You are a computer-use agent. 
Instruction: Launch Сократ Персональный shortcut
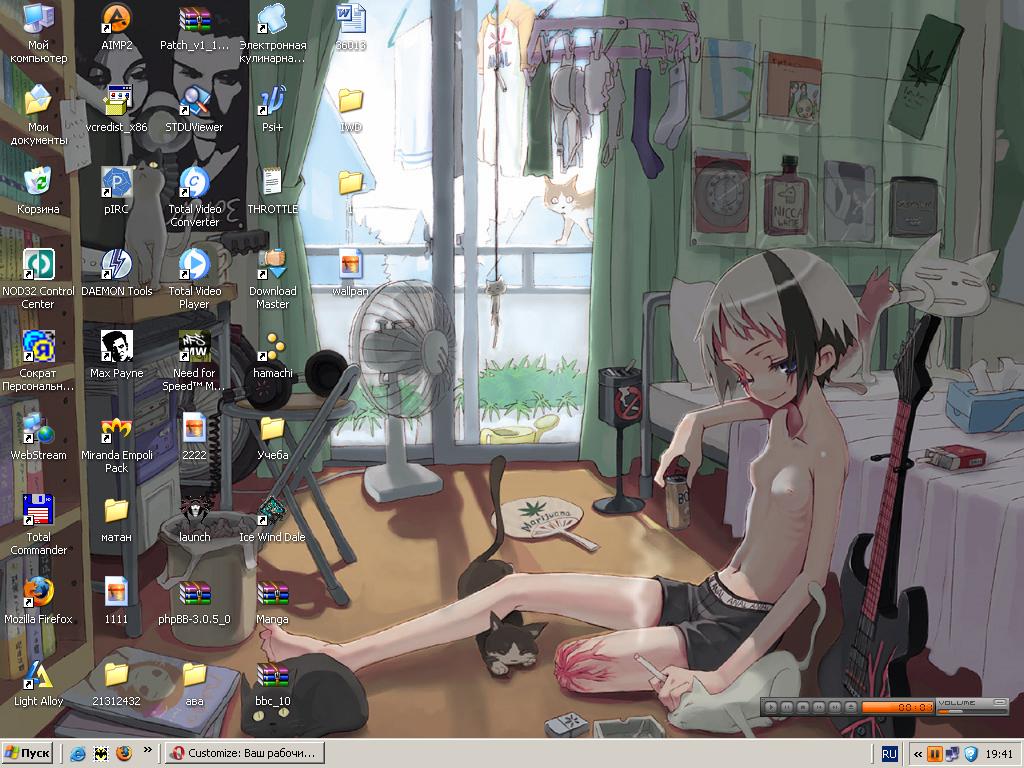click(x=38, y=362)
